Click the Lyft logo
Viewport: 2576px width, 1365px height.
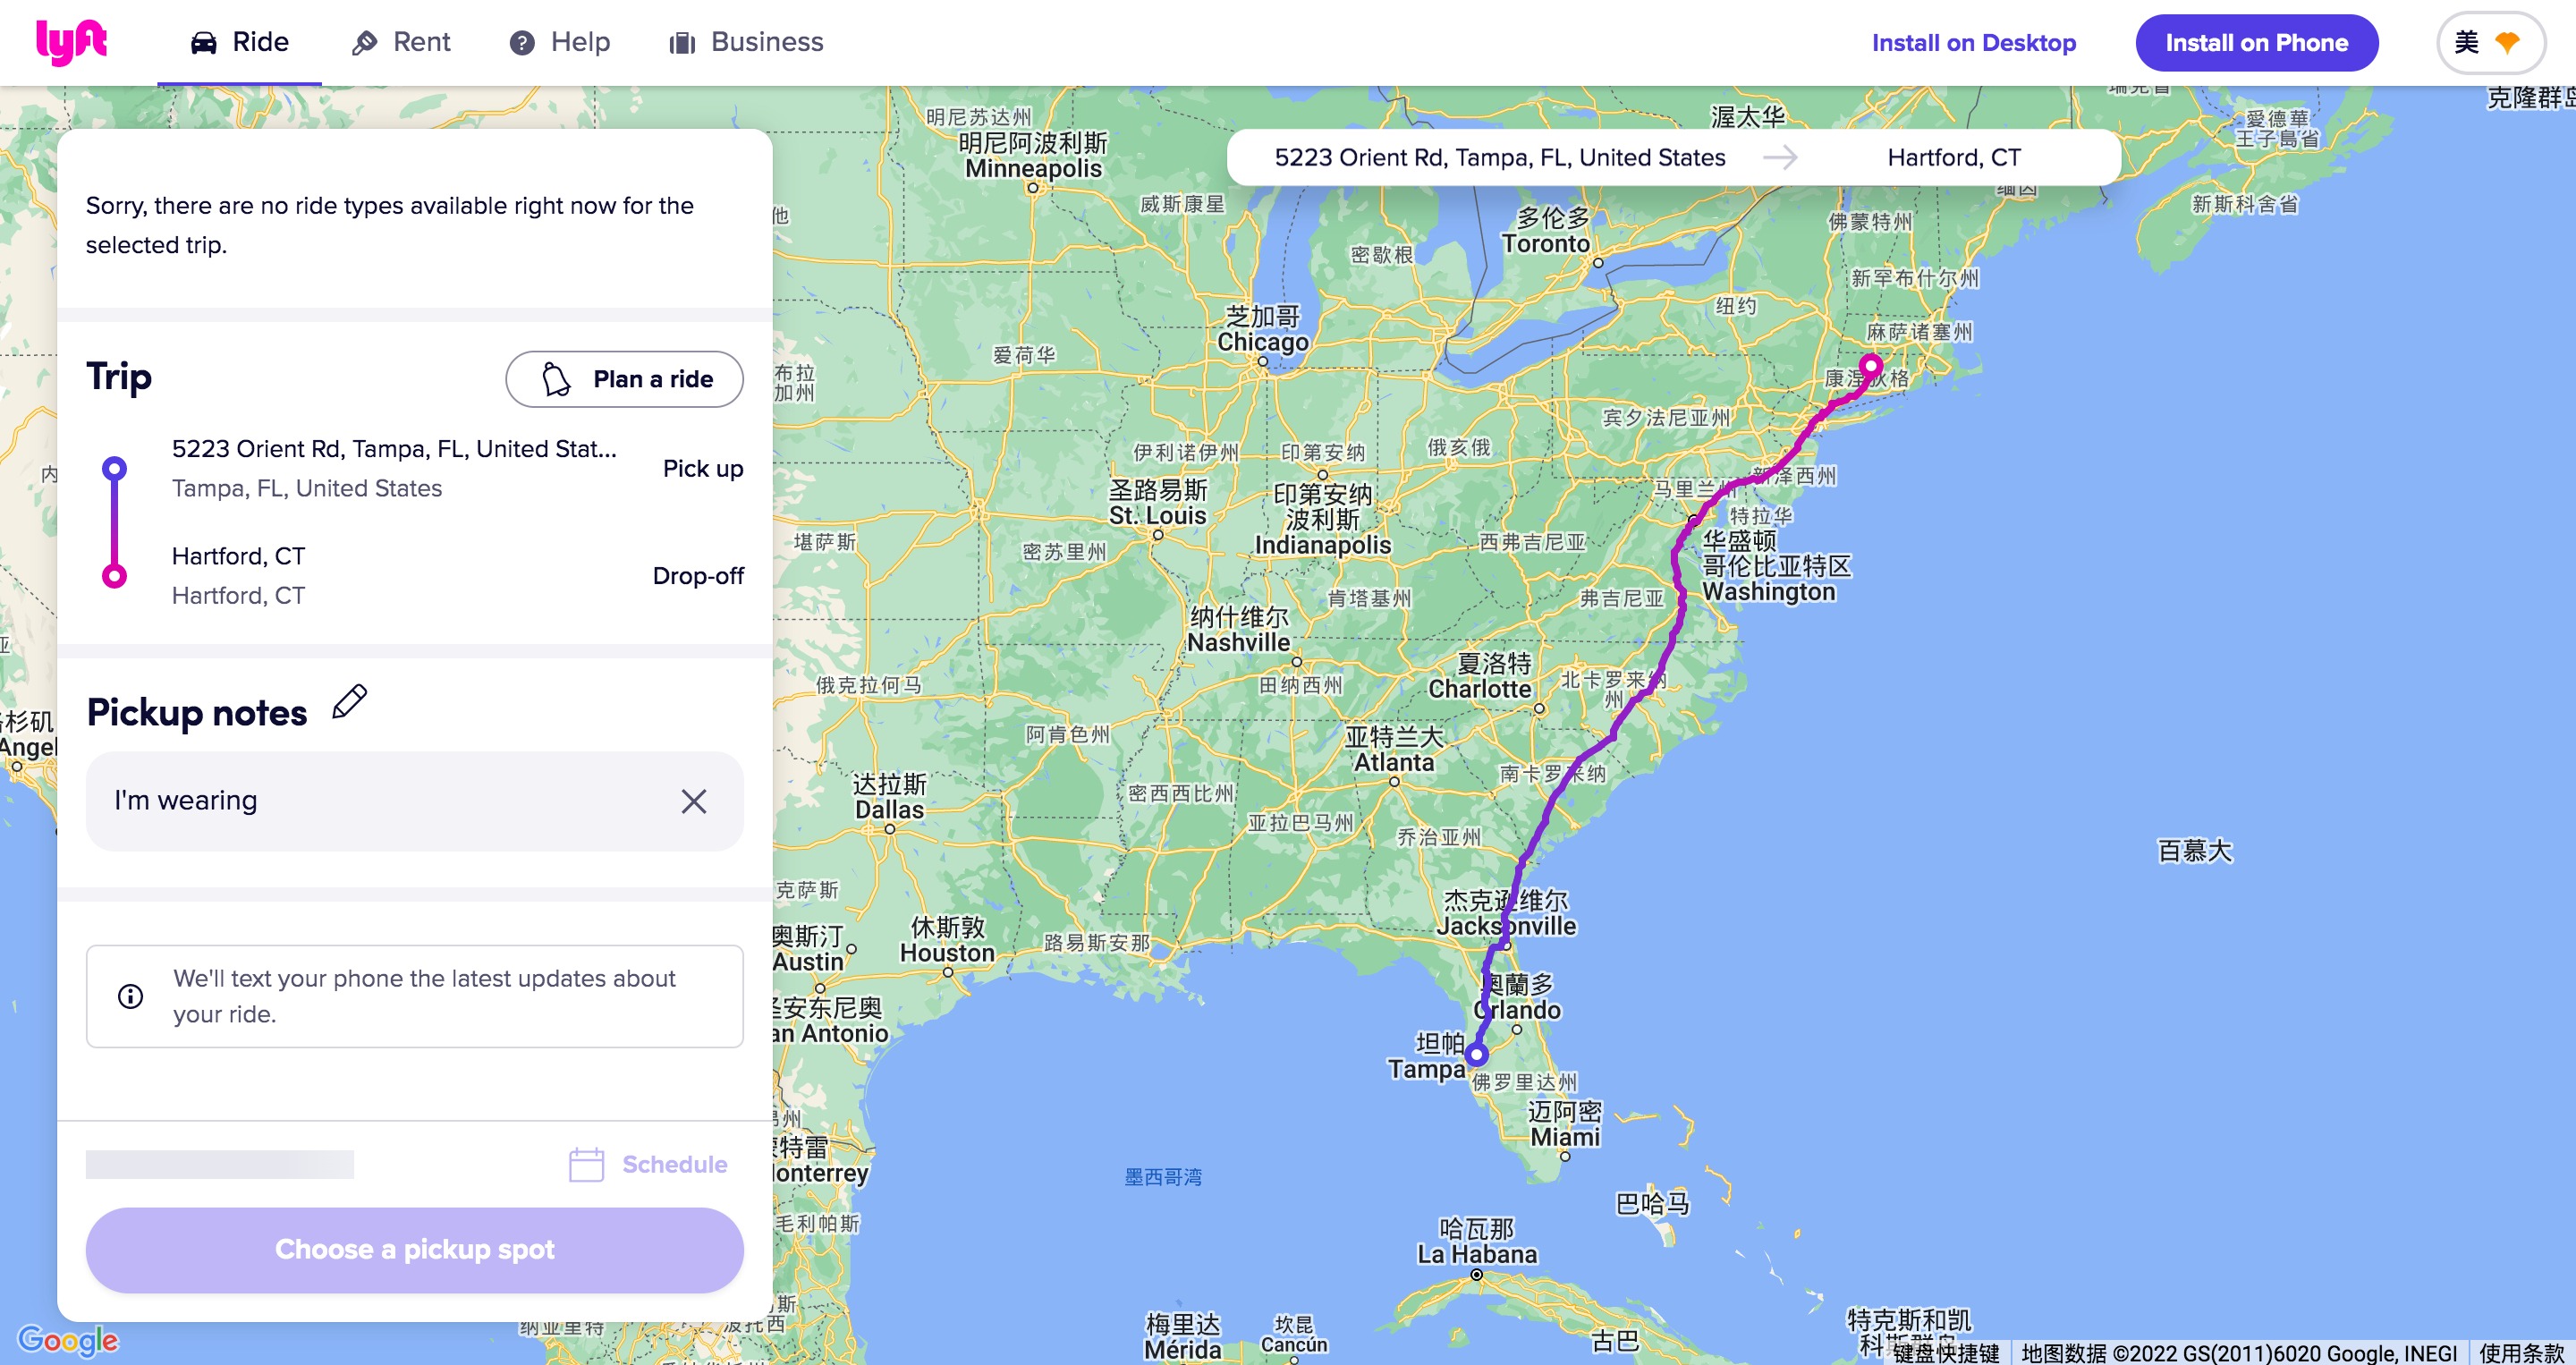point(71,42)
